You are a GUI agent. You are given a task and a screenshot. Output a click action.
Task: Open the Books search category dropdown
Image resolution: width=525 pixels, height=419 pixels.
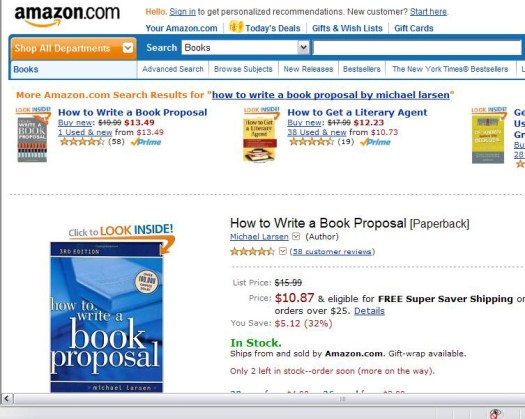coord(303,48)
